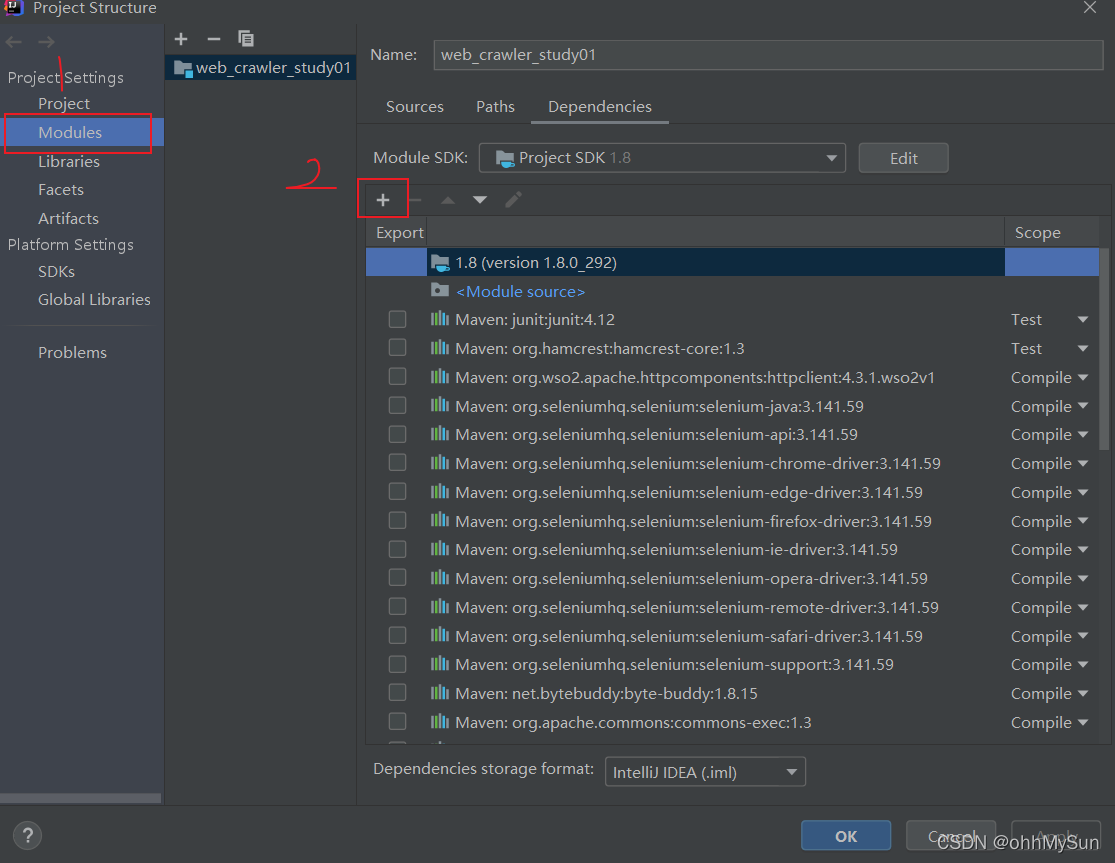Switch to the Sources tab
This screenshot has height=863, width=1115.
[x=415, y=107]
